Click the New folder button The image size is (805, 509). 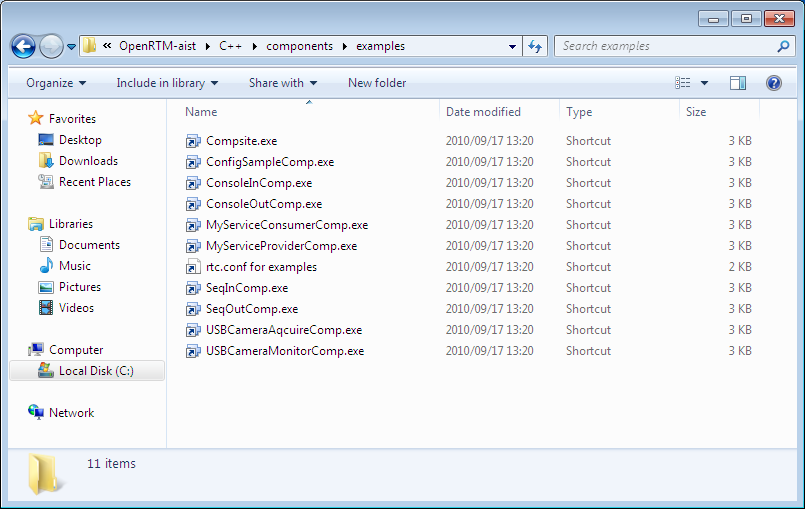pyautogui.click(x=377, y=83)
